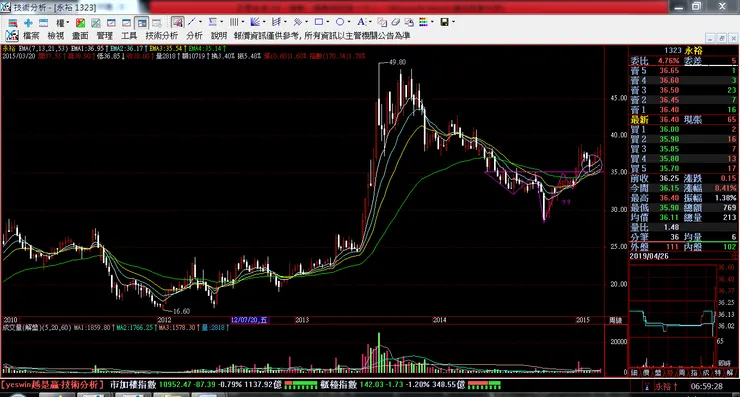740x397 pixels.
Task: Toggle the pressed drawing mode button
Action: (177, 22)
